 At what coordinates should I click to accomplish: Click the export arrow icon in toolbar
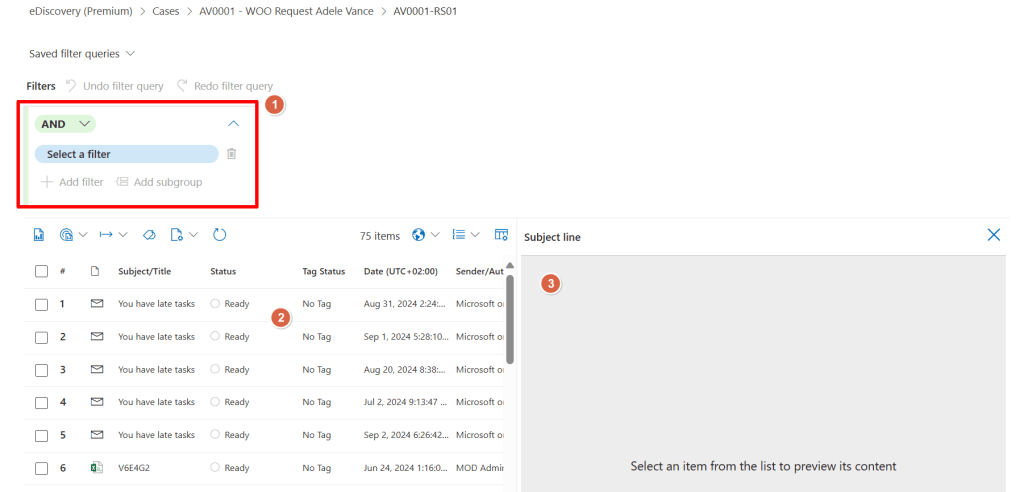click(106, 235)
